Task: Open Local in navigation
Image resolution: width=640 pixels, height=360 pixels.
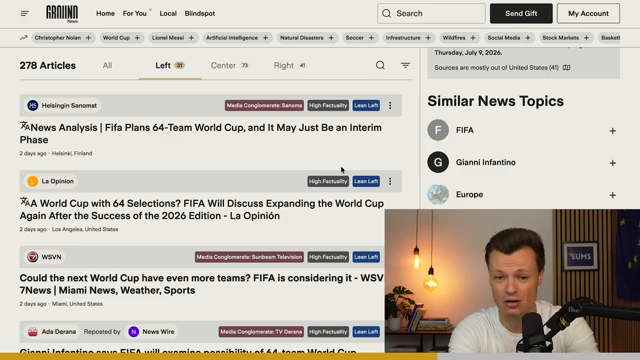Action: click(168, 13)
